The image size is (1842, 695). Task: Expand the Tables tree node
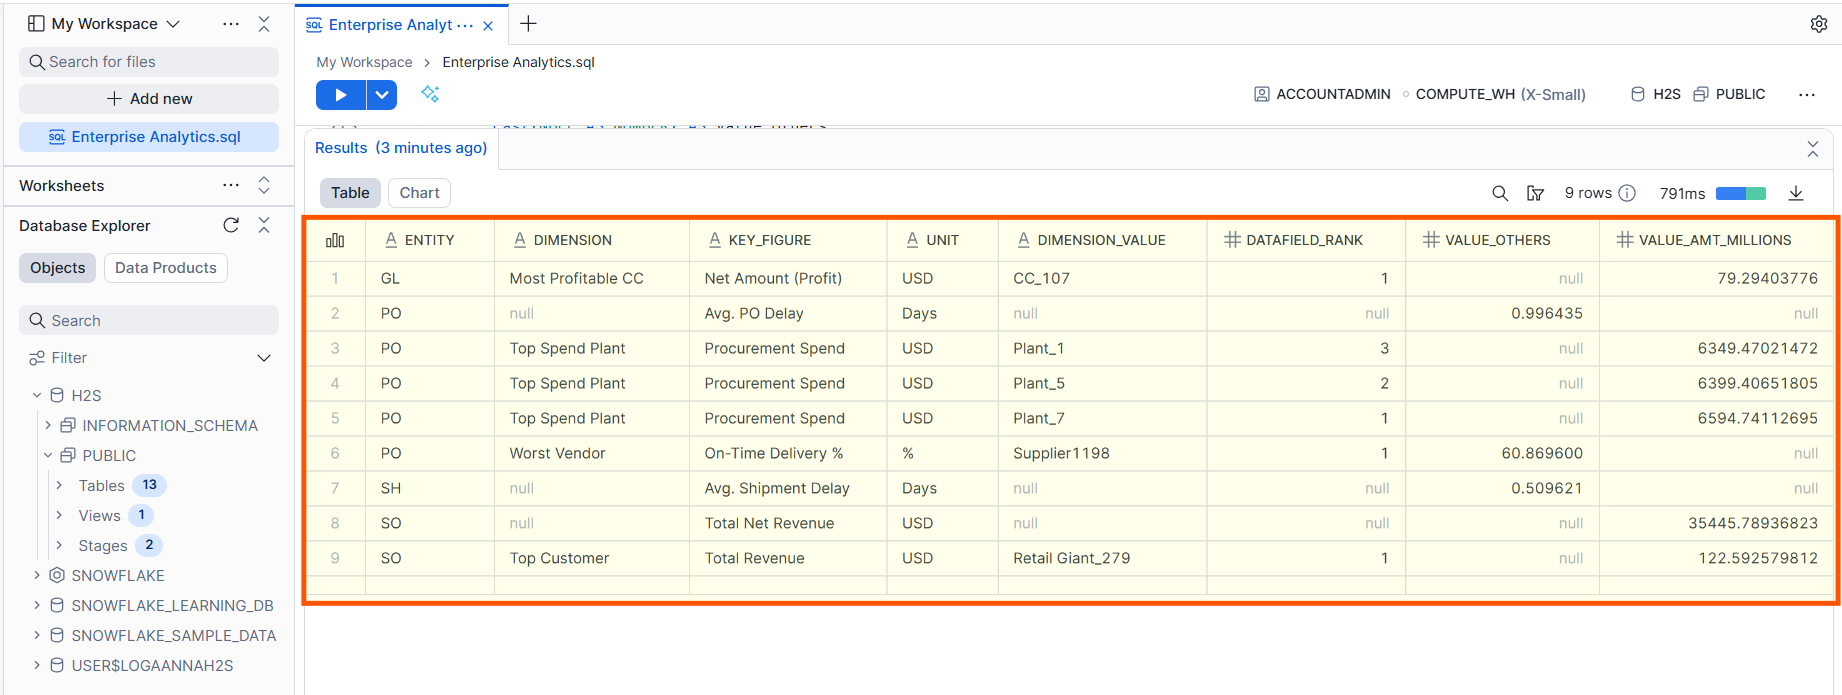pos(59,486)
